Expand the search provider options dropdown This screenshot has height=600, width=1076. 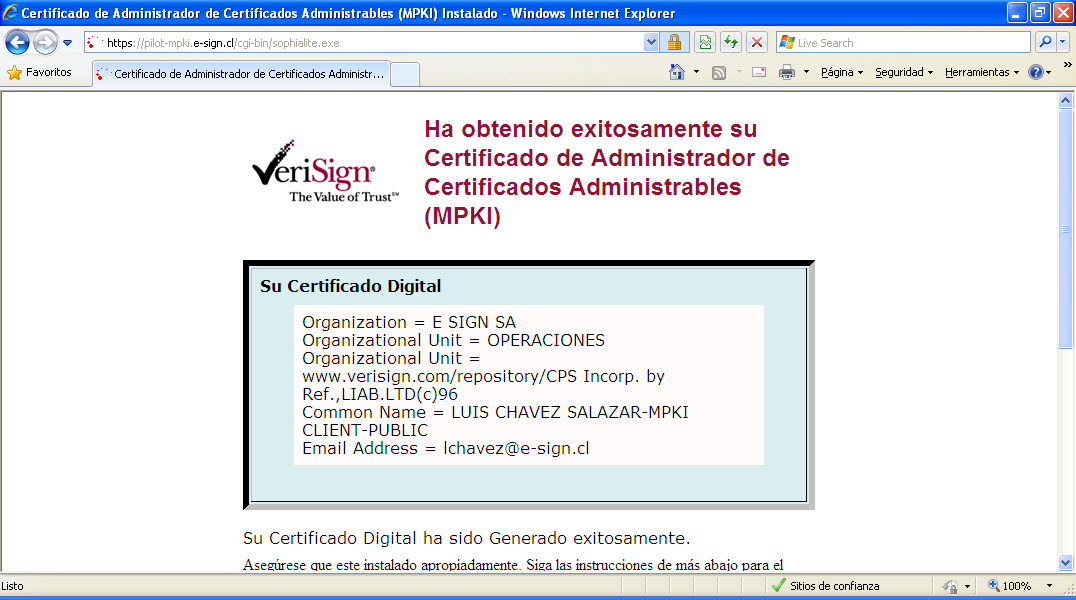click(x=1062, y=43)
